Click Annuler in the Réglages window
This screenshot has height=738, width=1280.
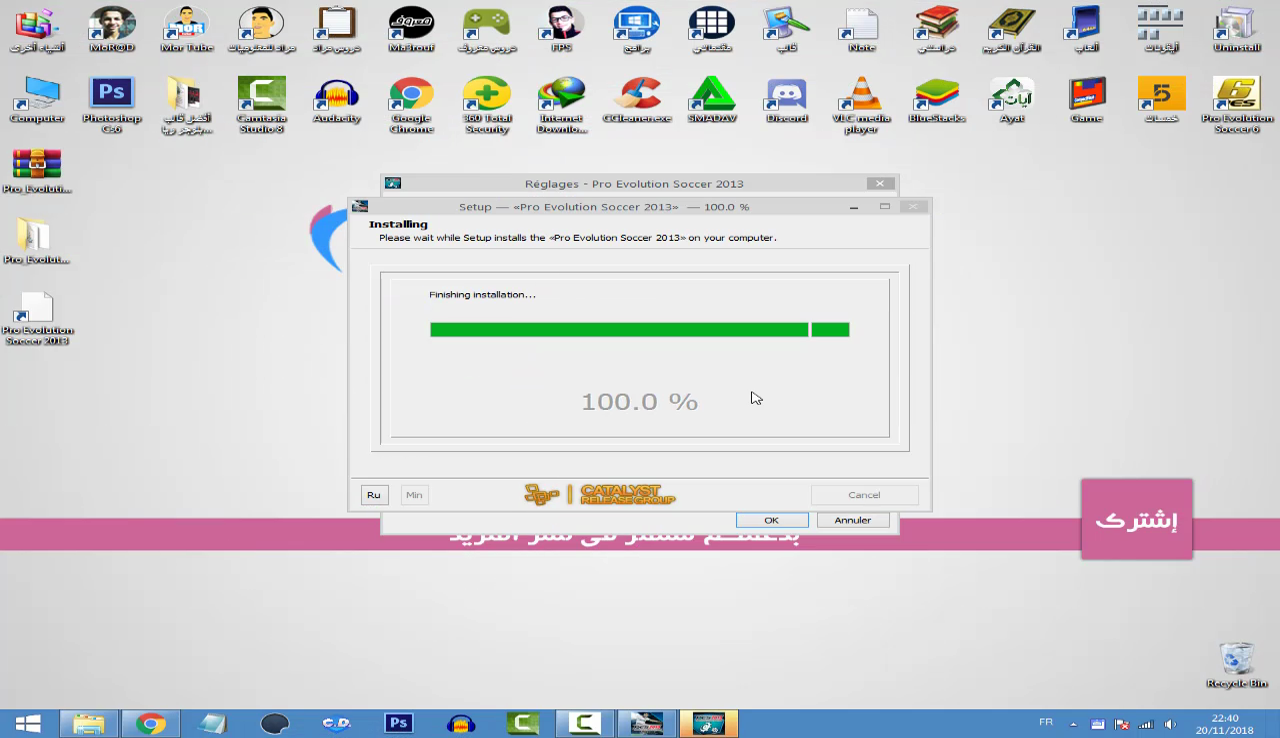(853, 520)
